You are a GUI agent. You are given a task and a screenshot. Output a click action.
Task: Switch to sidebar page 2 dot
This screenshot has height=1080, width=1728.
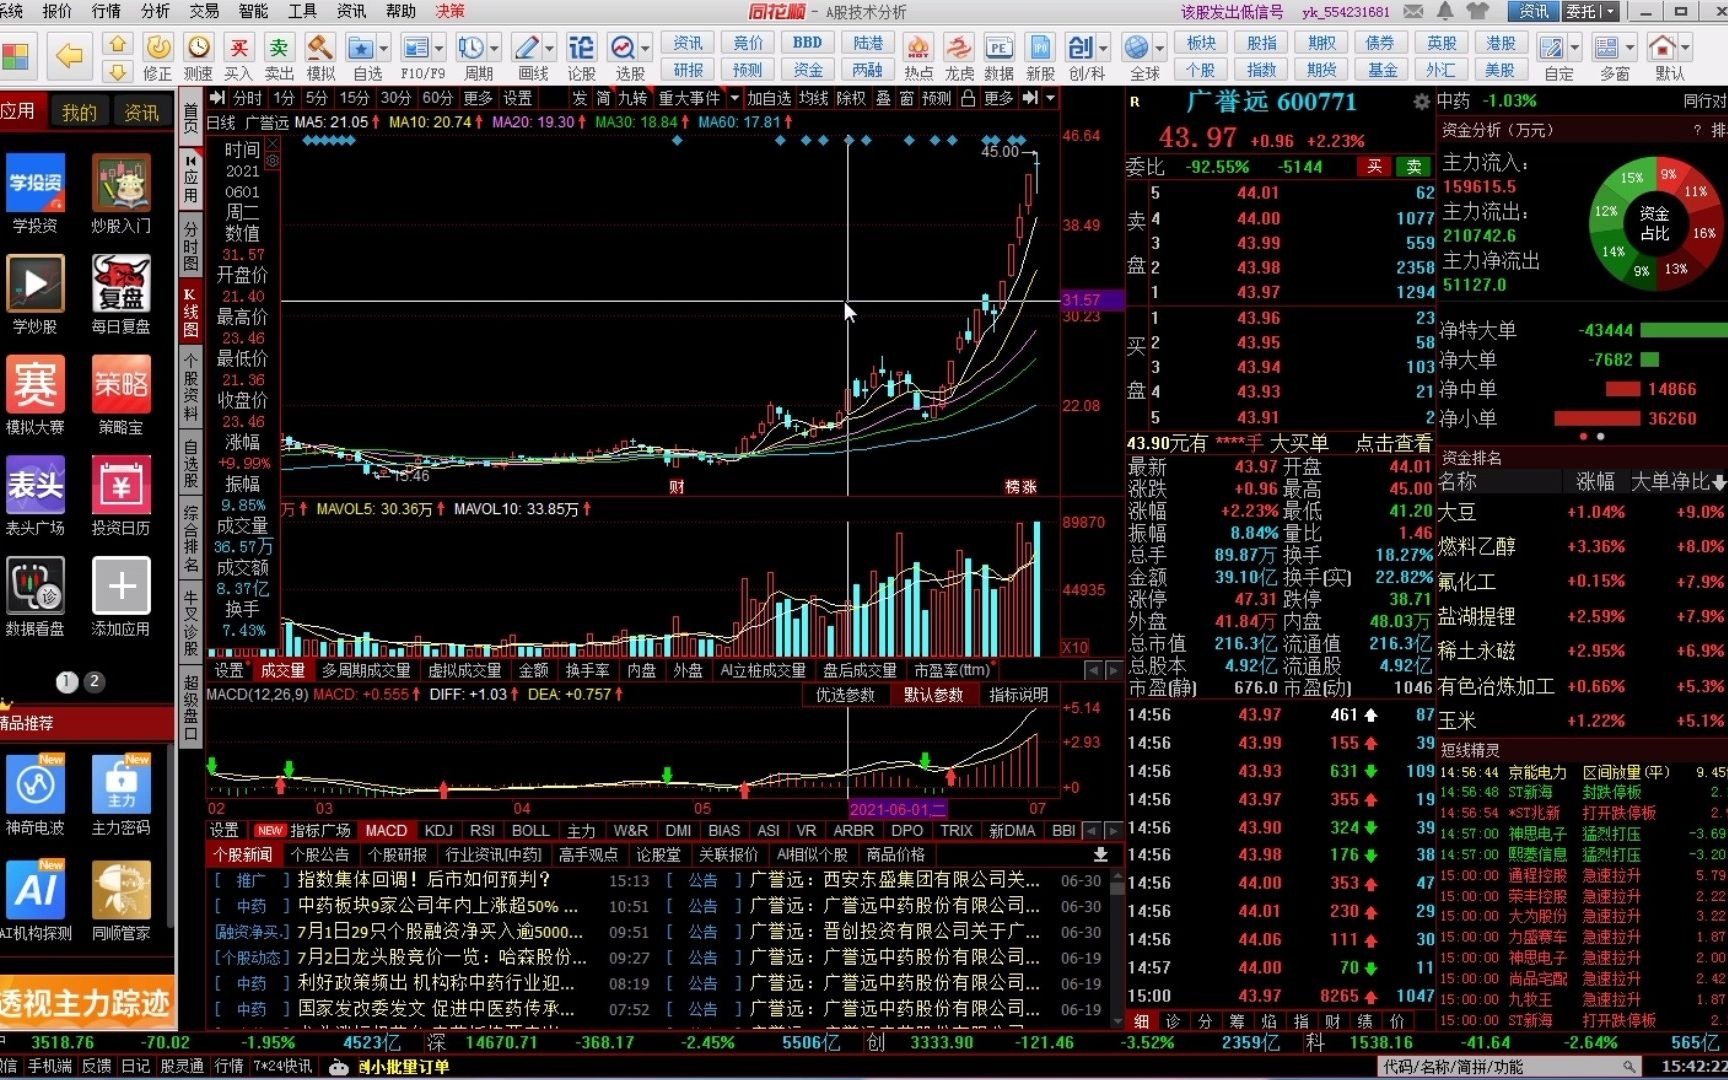tap(94, 681)
